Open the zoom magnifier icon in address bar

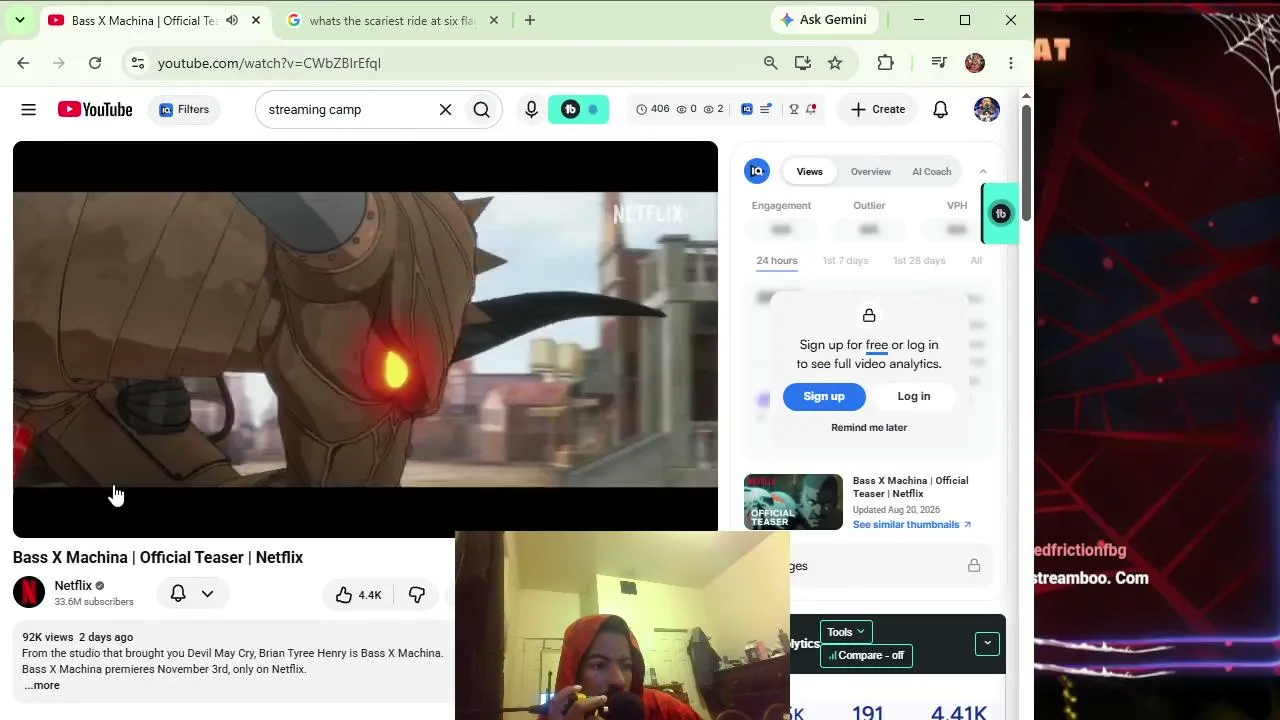pos(770,63)
